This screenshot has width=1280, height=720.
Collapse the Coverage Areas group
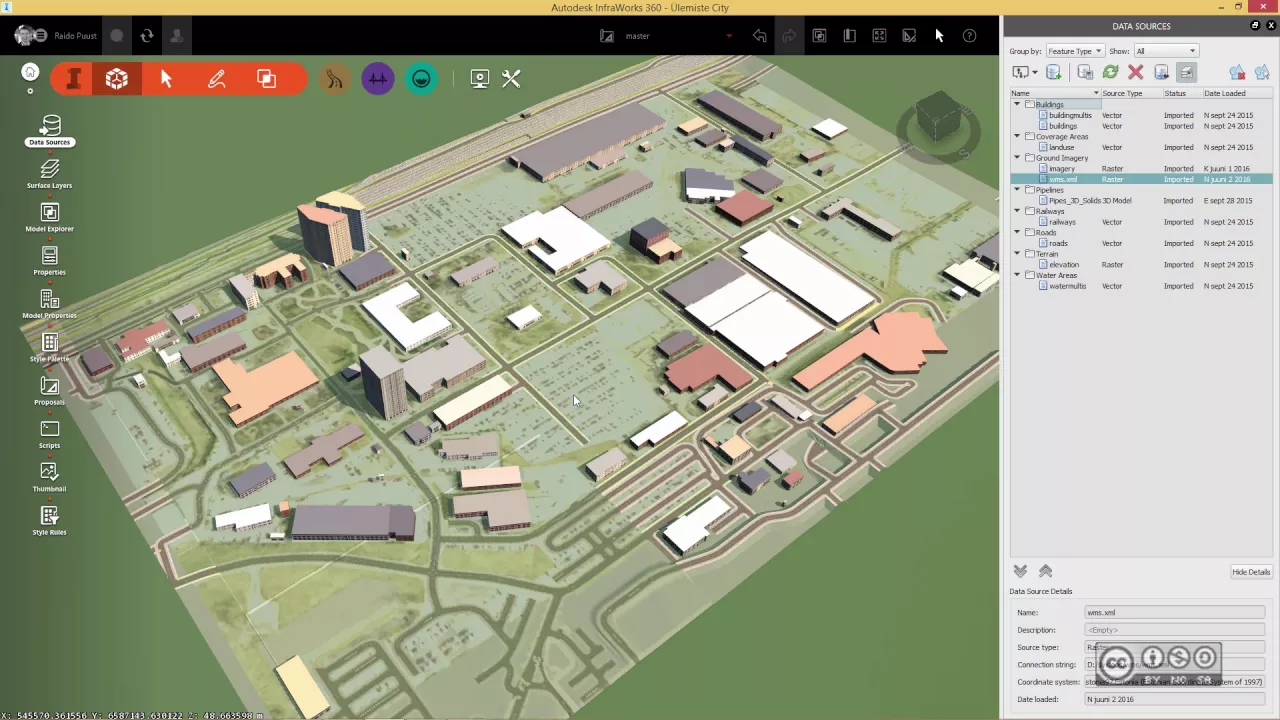[x=1017, y=136]
